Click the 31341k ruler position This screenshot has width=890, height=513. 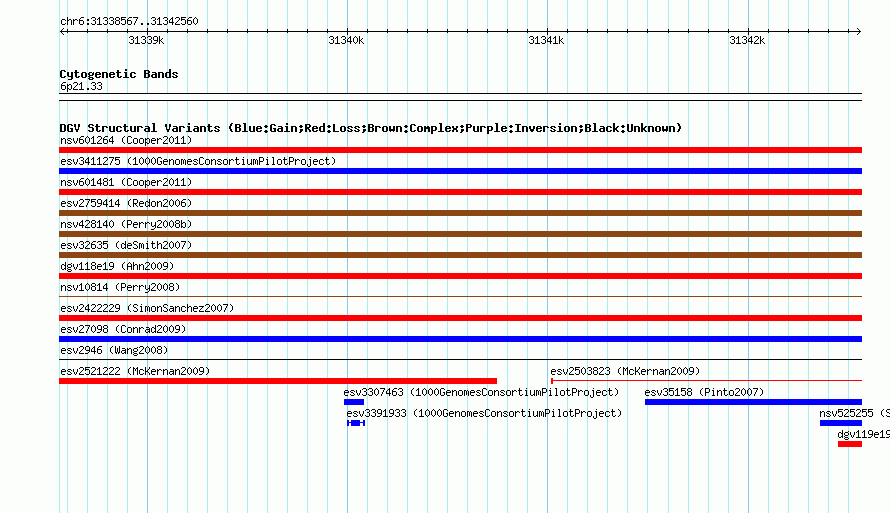click(546, 40)
